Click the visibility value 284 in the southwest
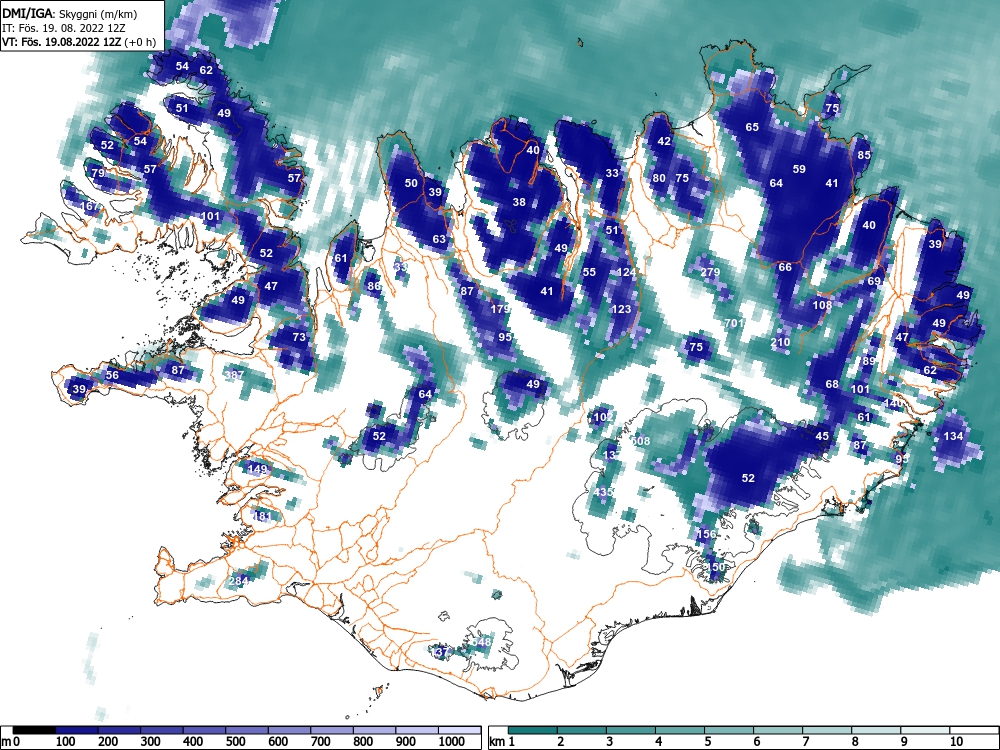Image resolution: width=1000 pixels, height=750 pixels. [238, 581]
